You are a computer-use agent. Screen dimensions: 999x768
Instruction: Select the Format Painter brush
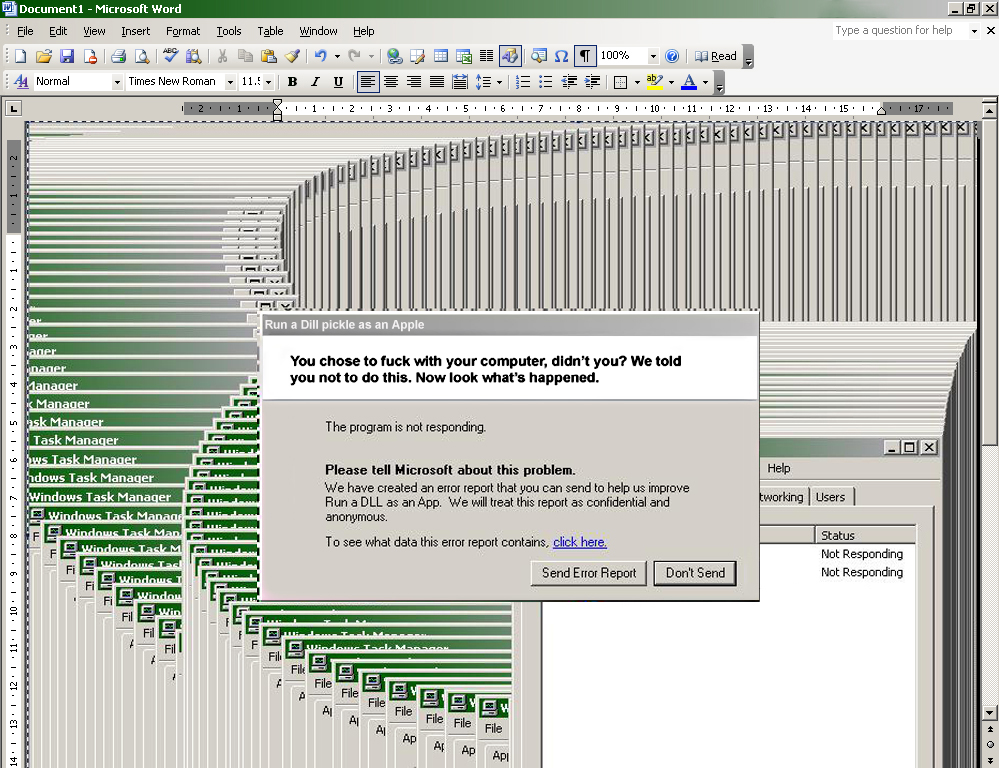292,57
